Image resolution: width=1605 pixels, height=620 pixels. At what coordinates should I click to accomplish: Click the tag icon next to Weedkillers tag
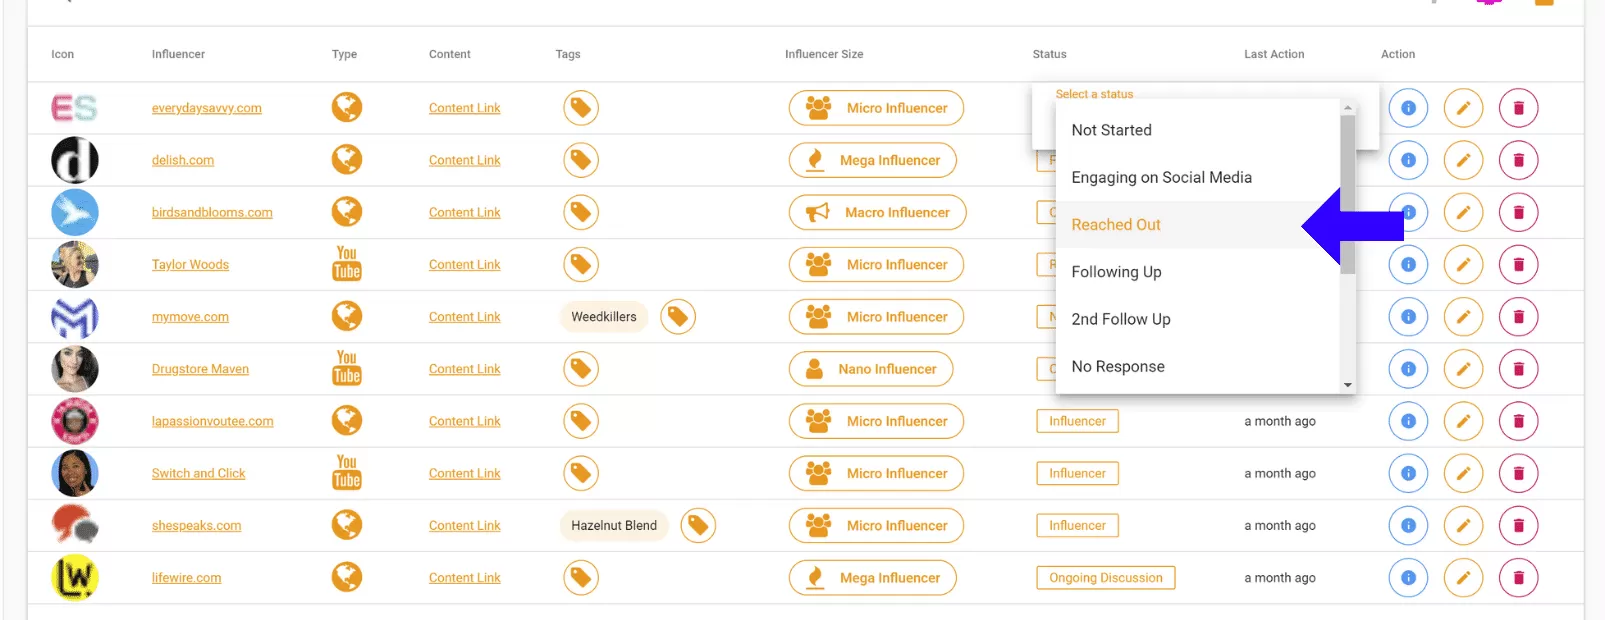tap(678, 317)
